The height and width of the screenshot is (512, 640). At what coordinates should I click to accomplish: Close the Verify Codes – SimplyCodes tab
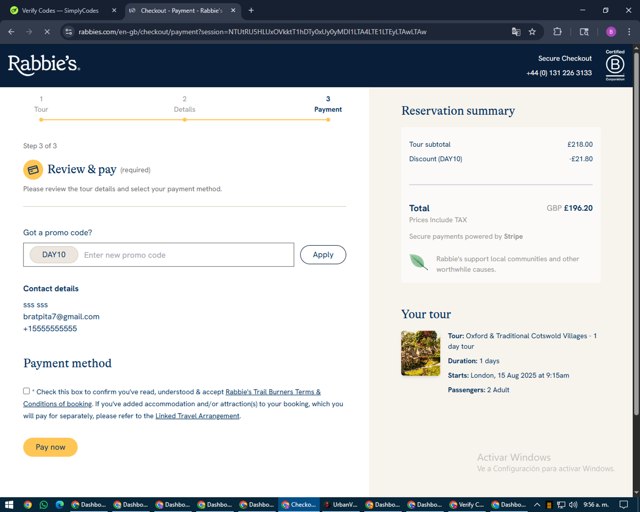[x=114, y=10]
